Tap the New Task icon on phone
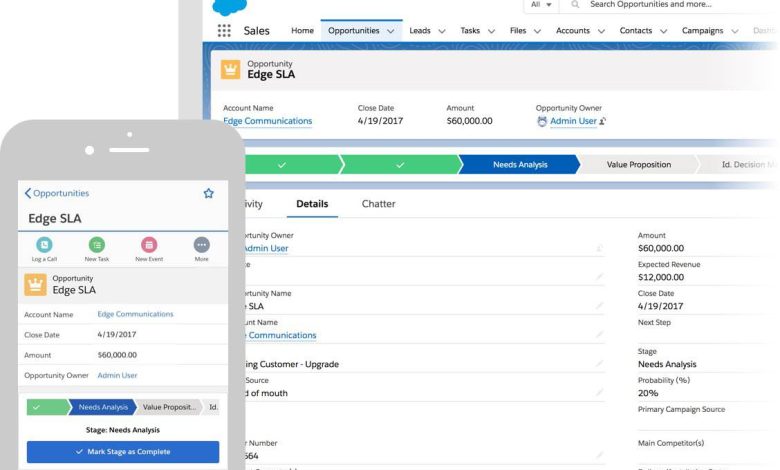The height and width of the screenshot is (470, 780). pos(97,245)
